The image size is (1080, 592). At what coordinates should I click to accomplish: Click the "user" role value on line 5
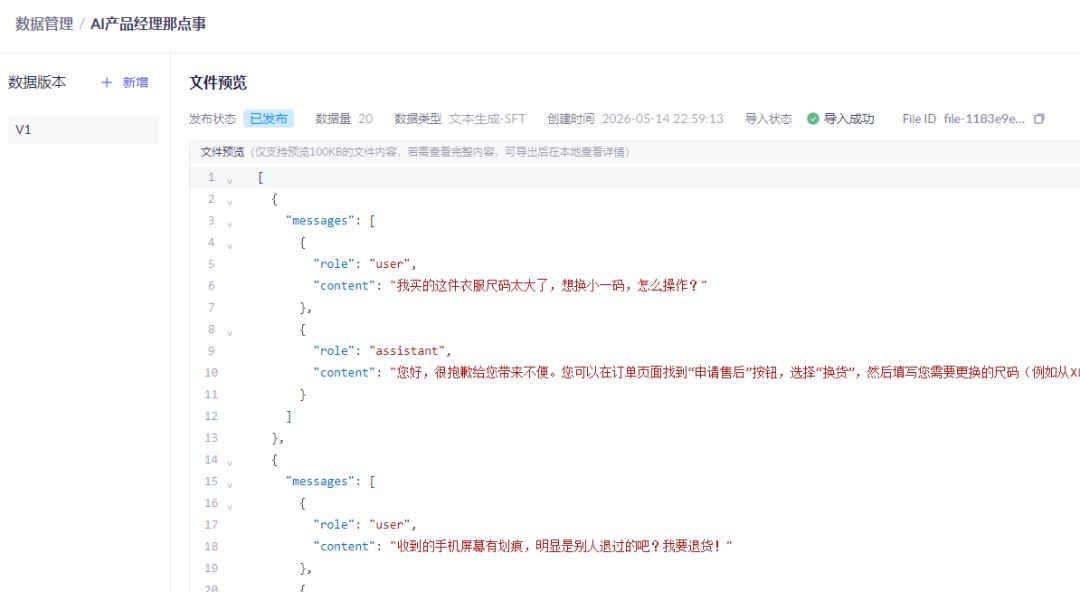point(391,264)
